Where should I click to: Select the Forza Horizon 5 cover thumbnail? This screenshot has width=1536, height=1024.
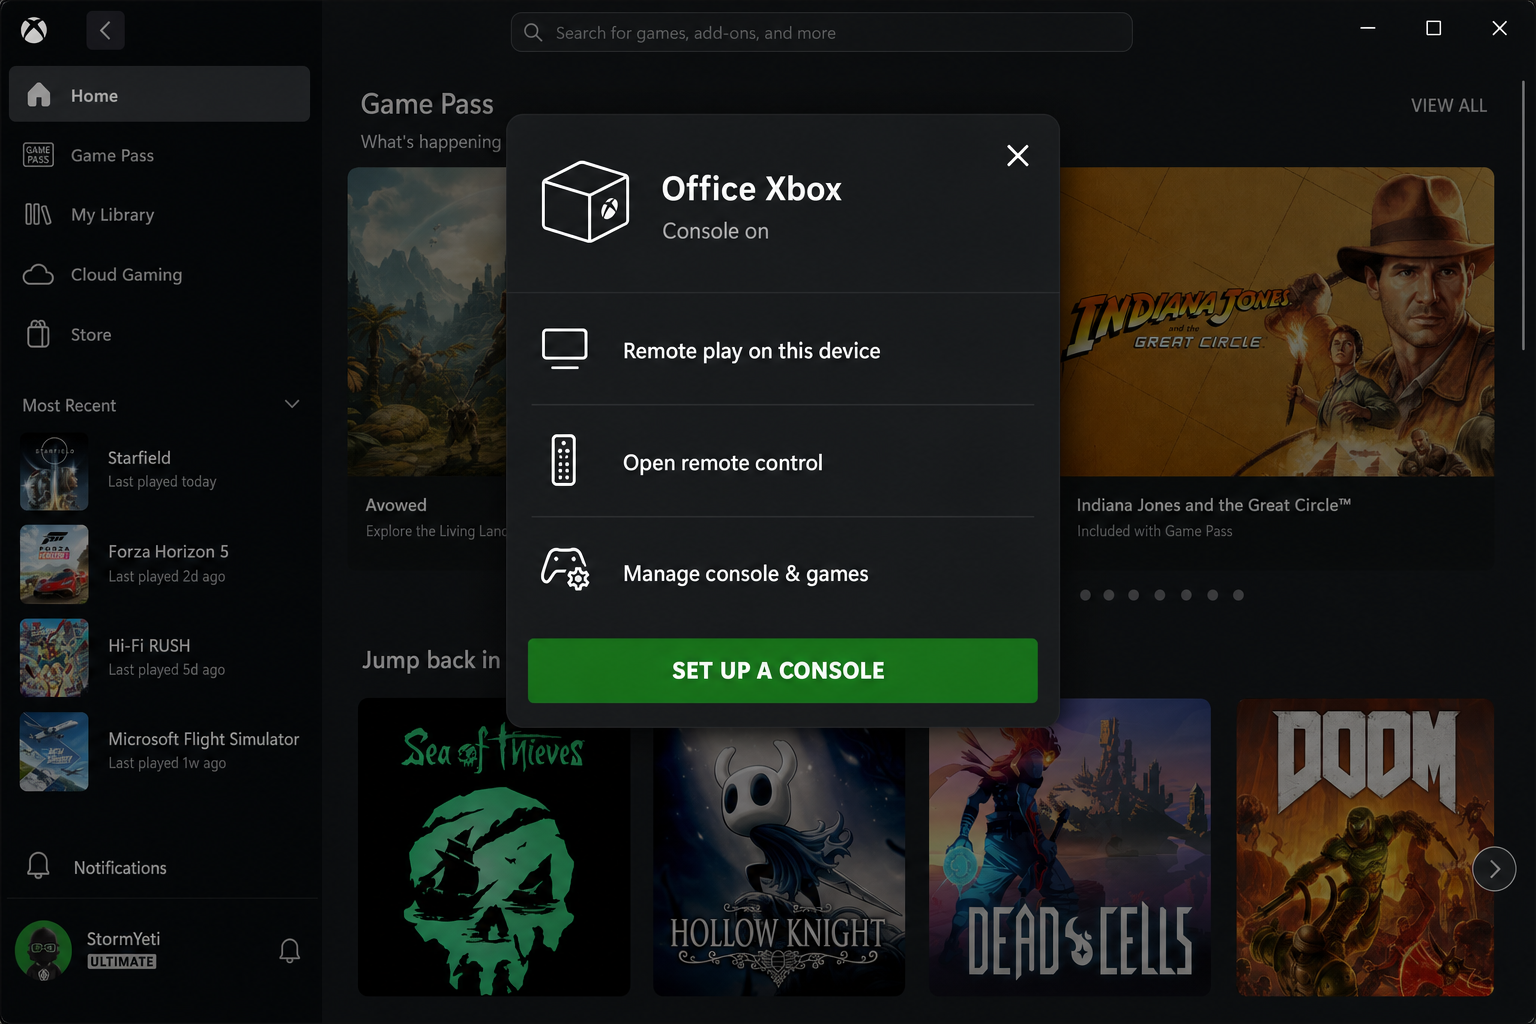[54, 564]
